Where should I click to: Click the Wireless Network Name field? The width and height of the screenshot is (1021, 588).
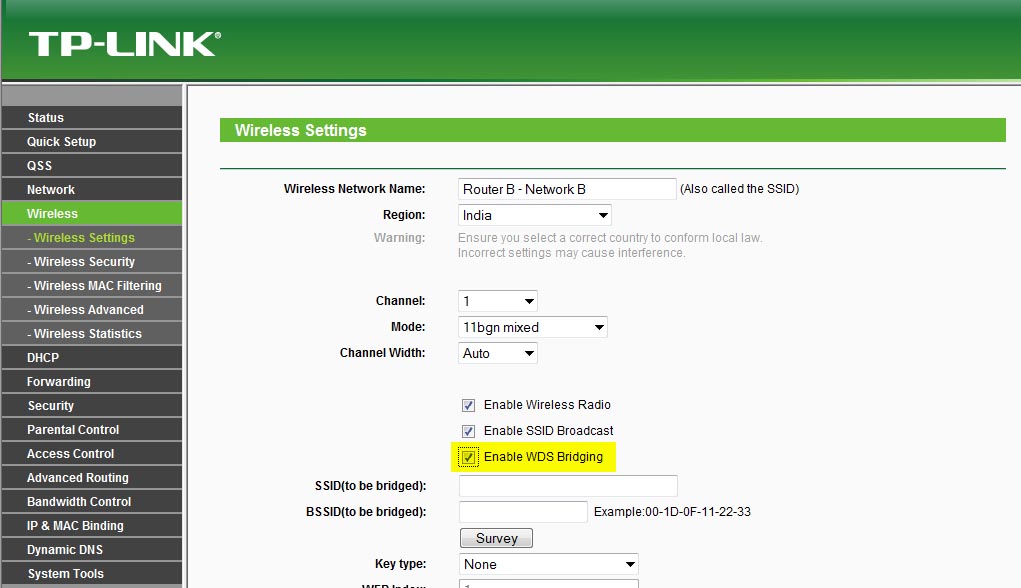point(567,189)
